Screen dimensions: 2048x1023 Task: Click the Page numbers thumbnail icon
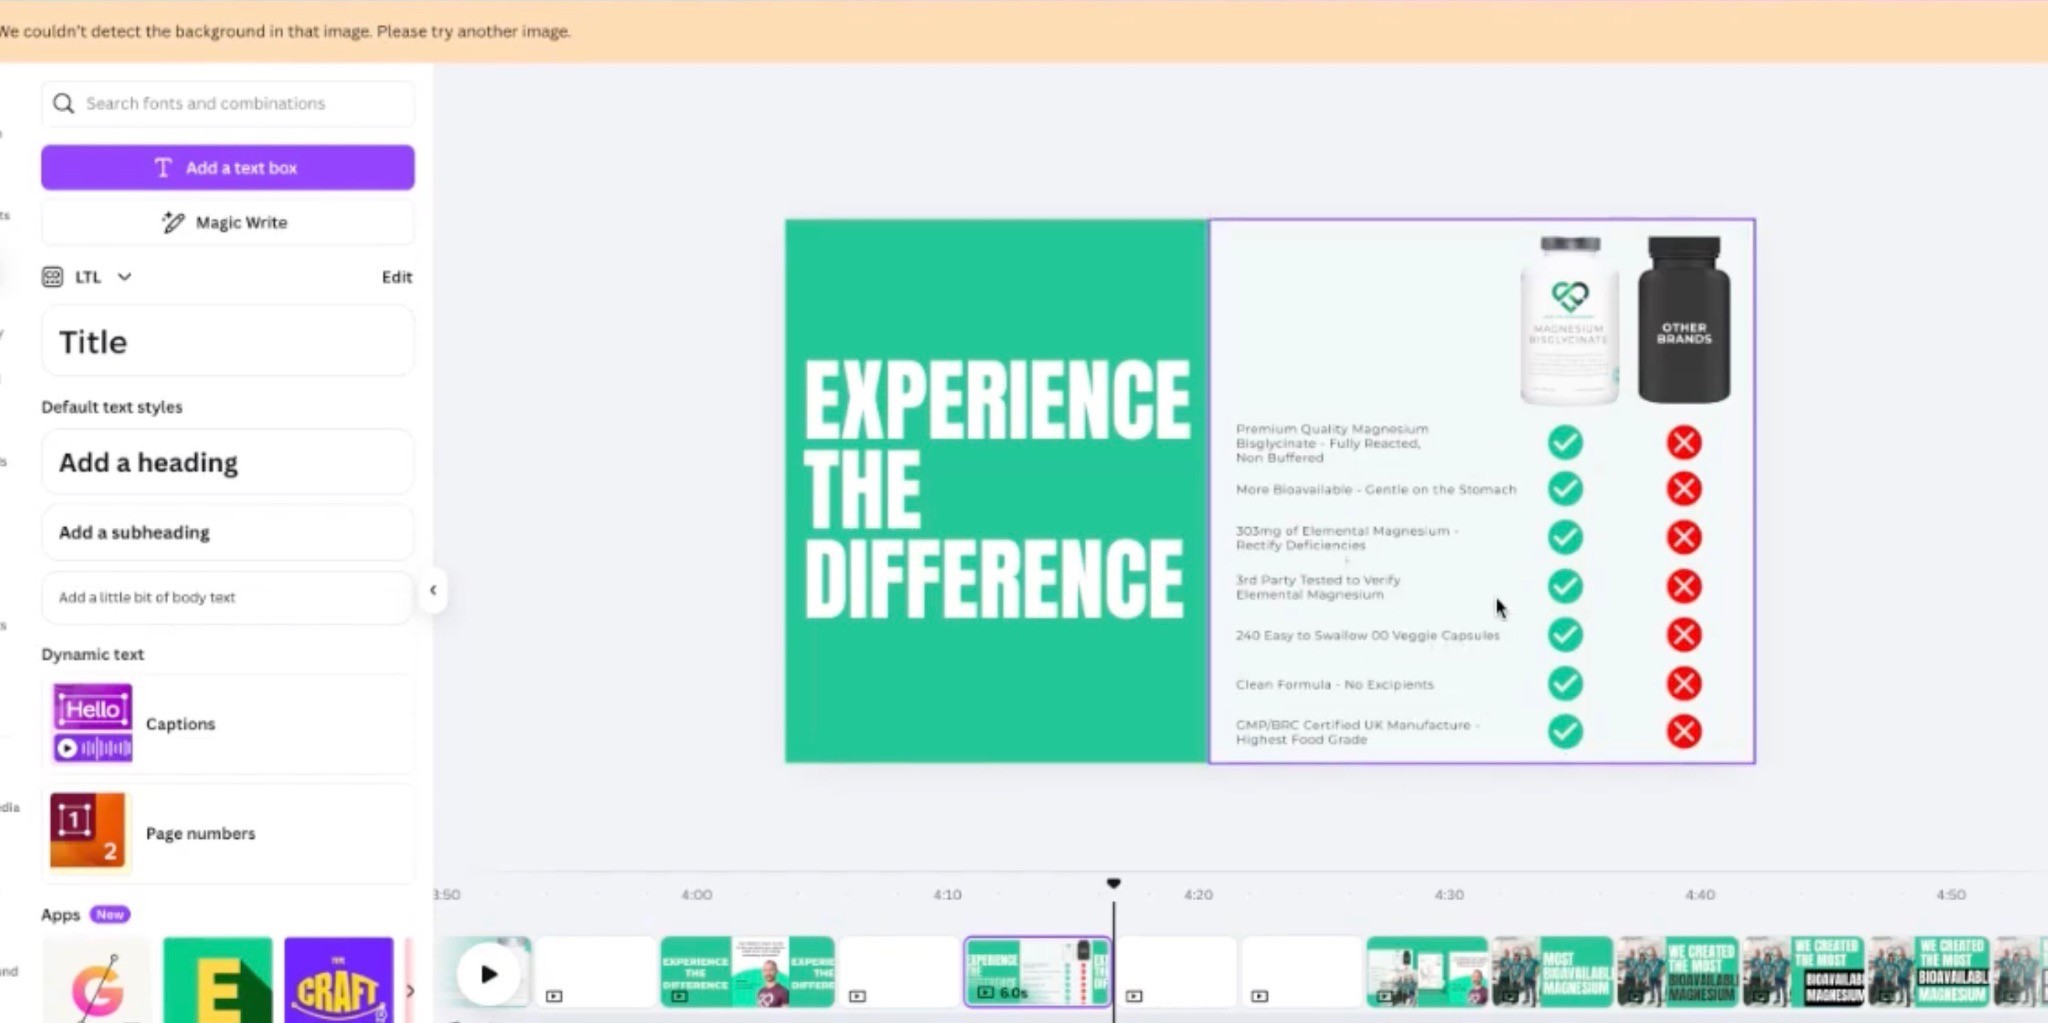click(x=89, y=832)
